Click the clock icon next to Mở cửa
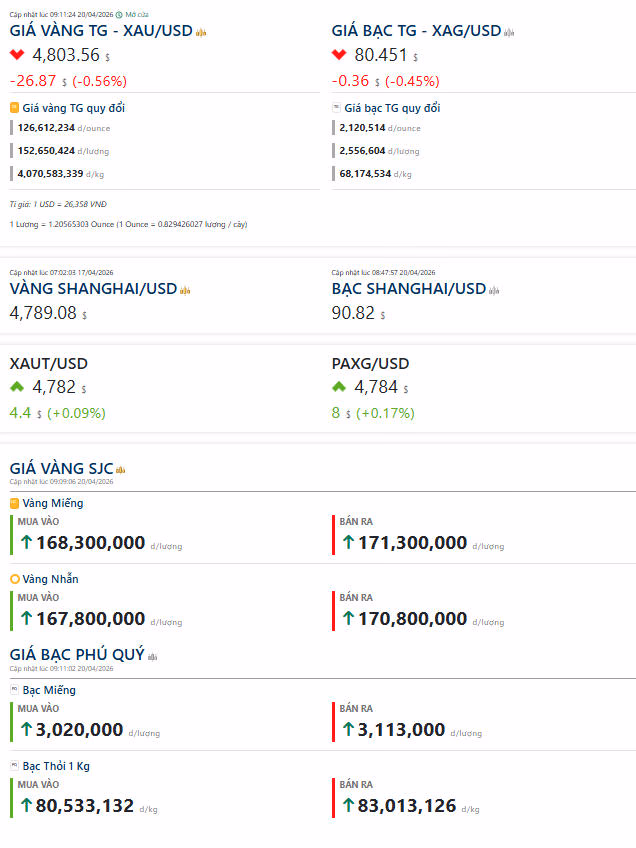Image resolution: width=636 pixels, height=848 pixels. pyautogui.click(x=119, y=15)
